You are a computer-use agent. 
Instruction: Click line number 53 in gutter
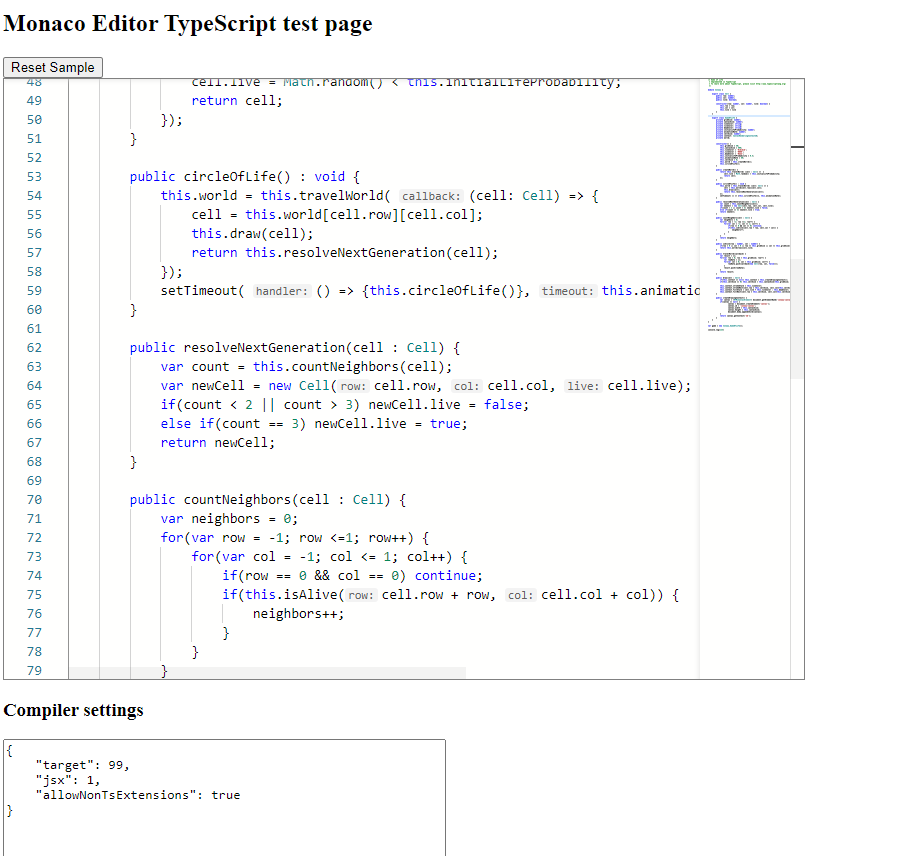34,177
